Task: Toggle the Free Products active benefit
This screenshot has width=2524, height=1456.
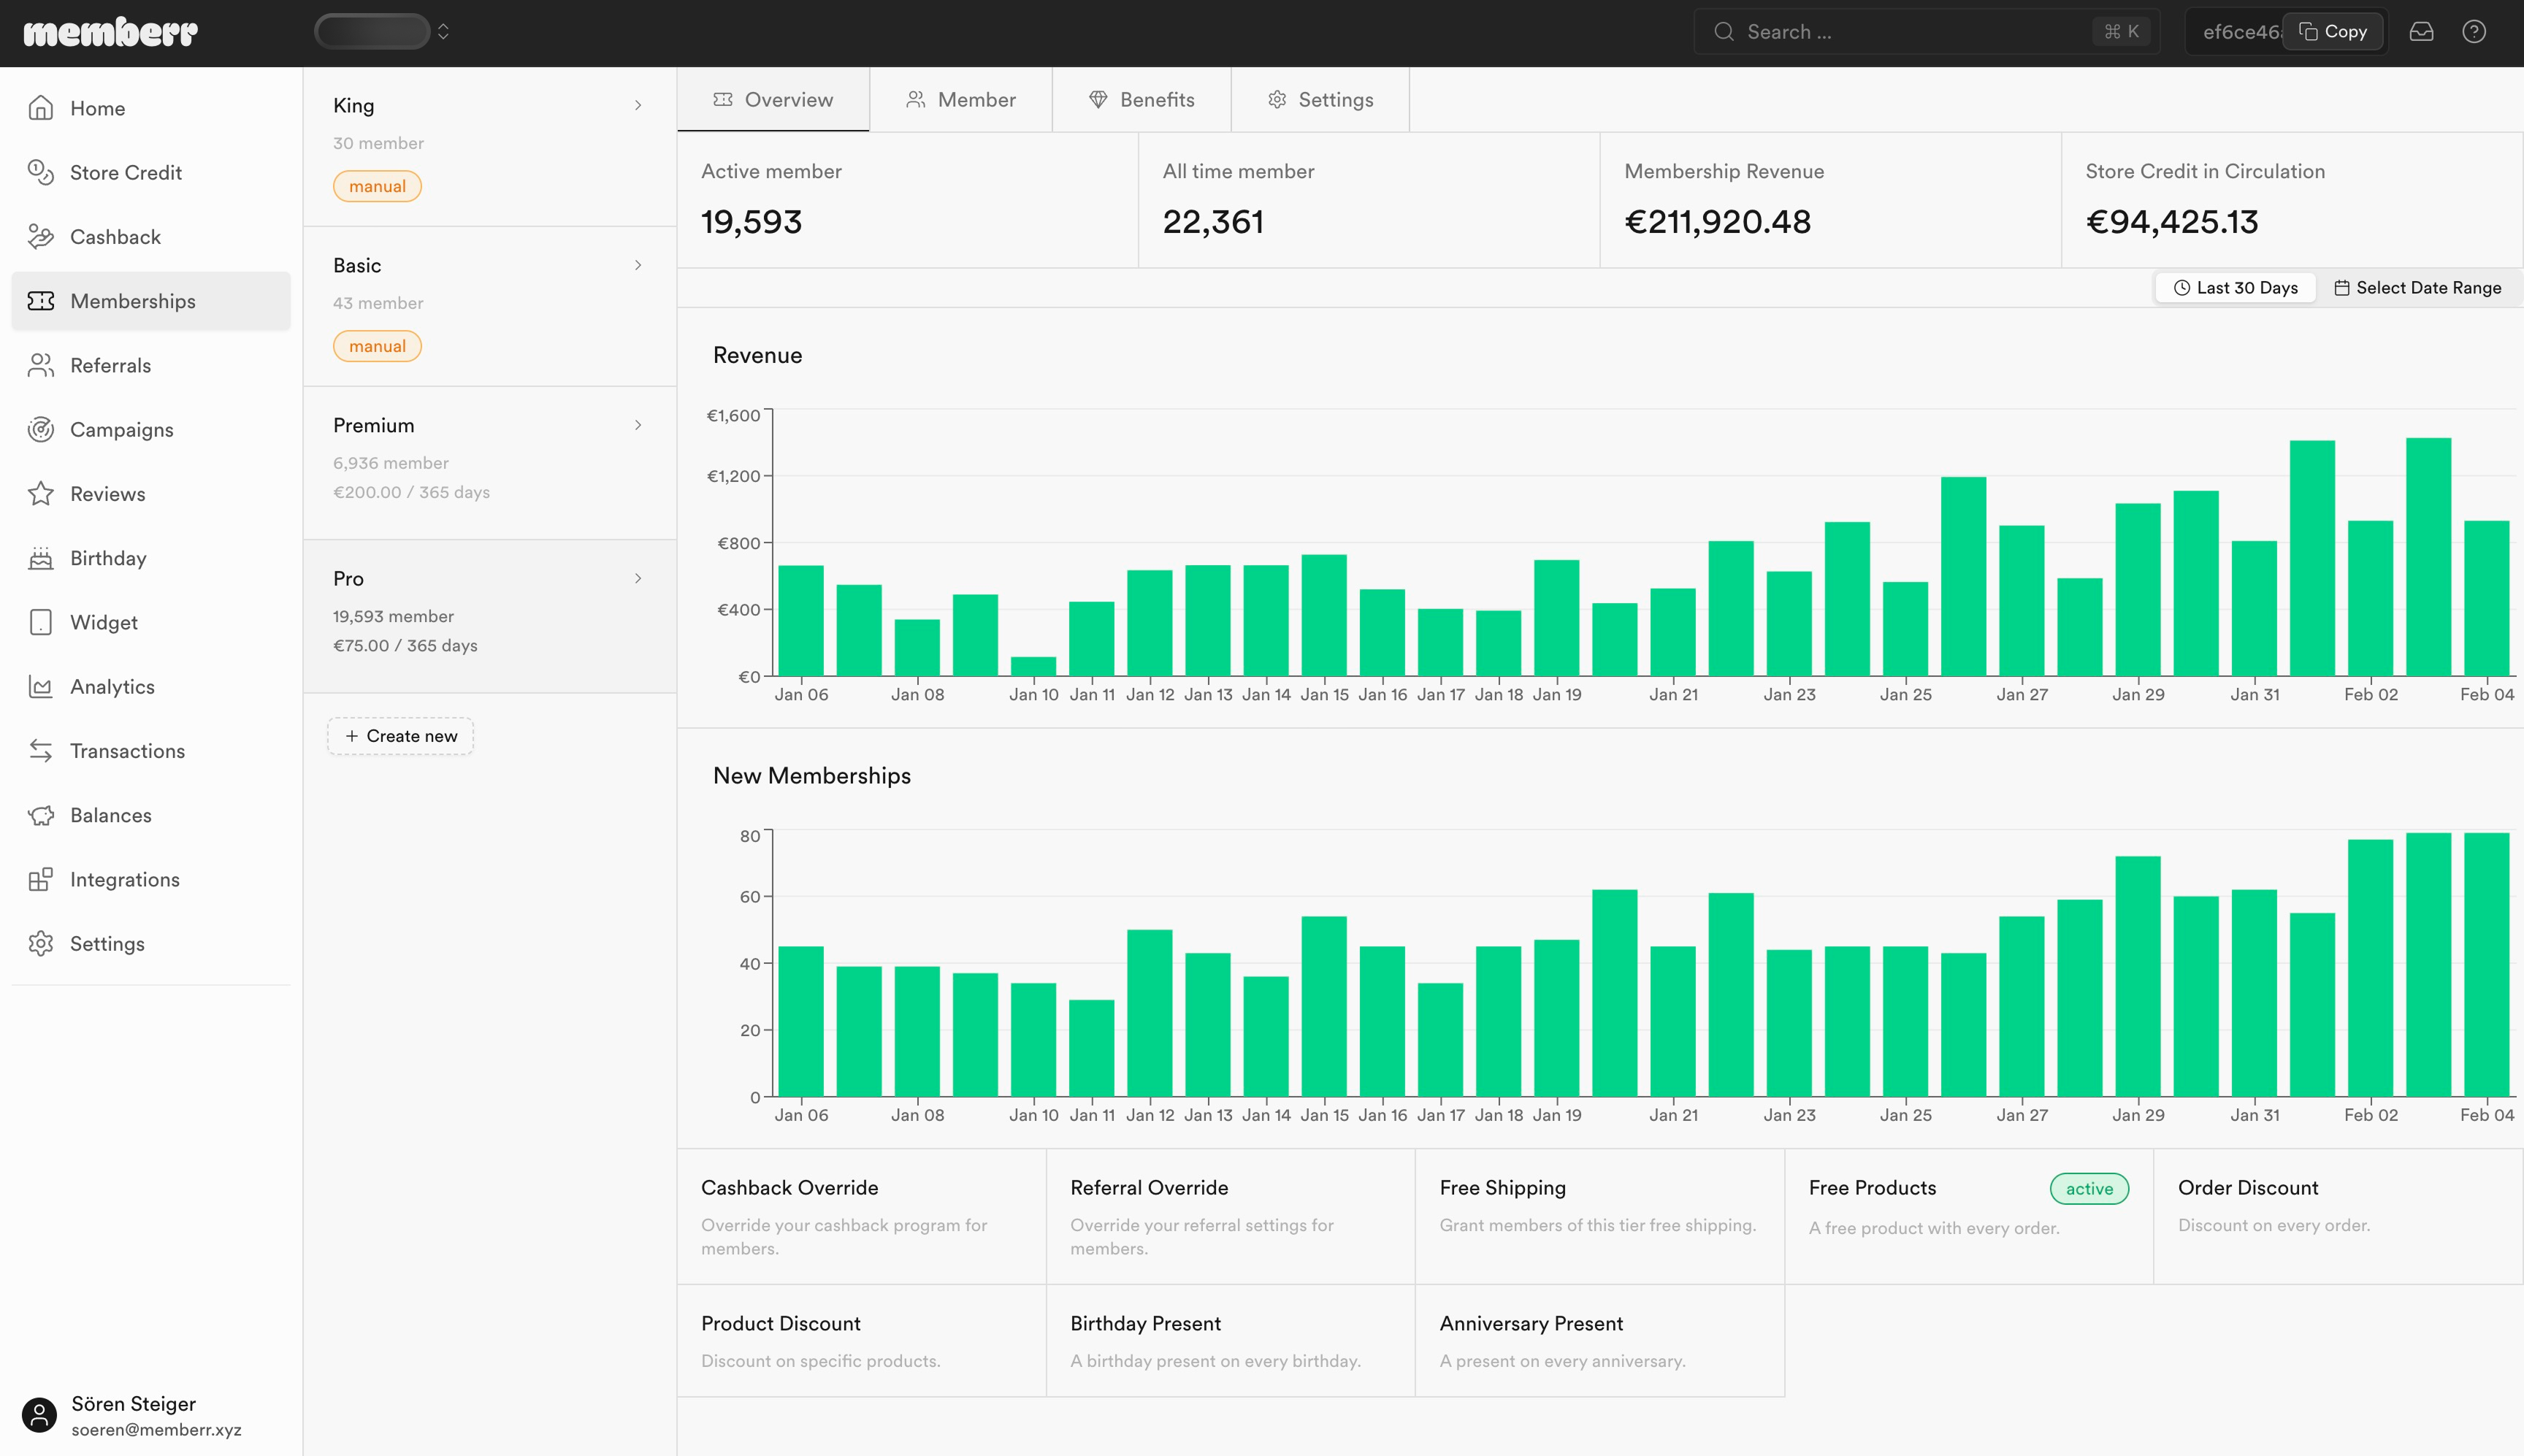Action: pos(1968,1216)
